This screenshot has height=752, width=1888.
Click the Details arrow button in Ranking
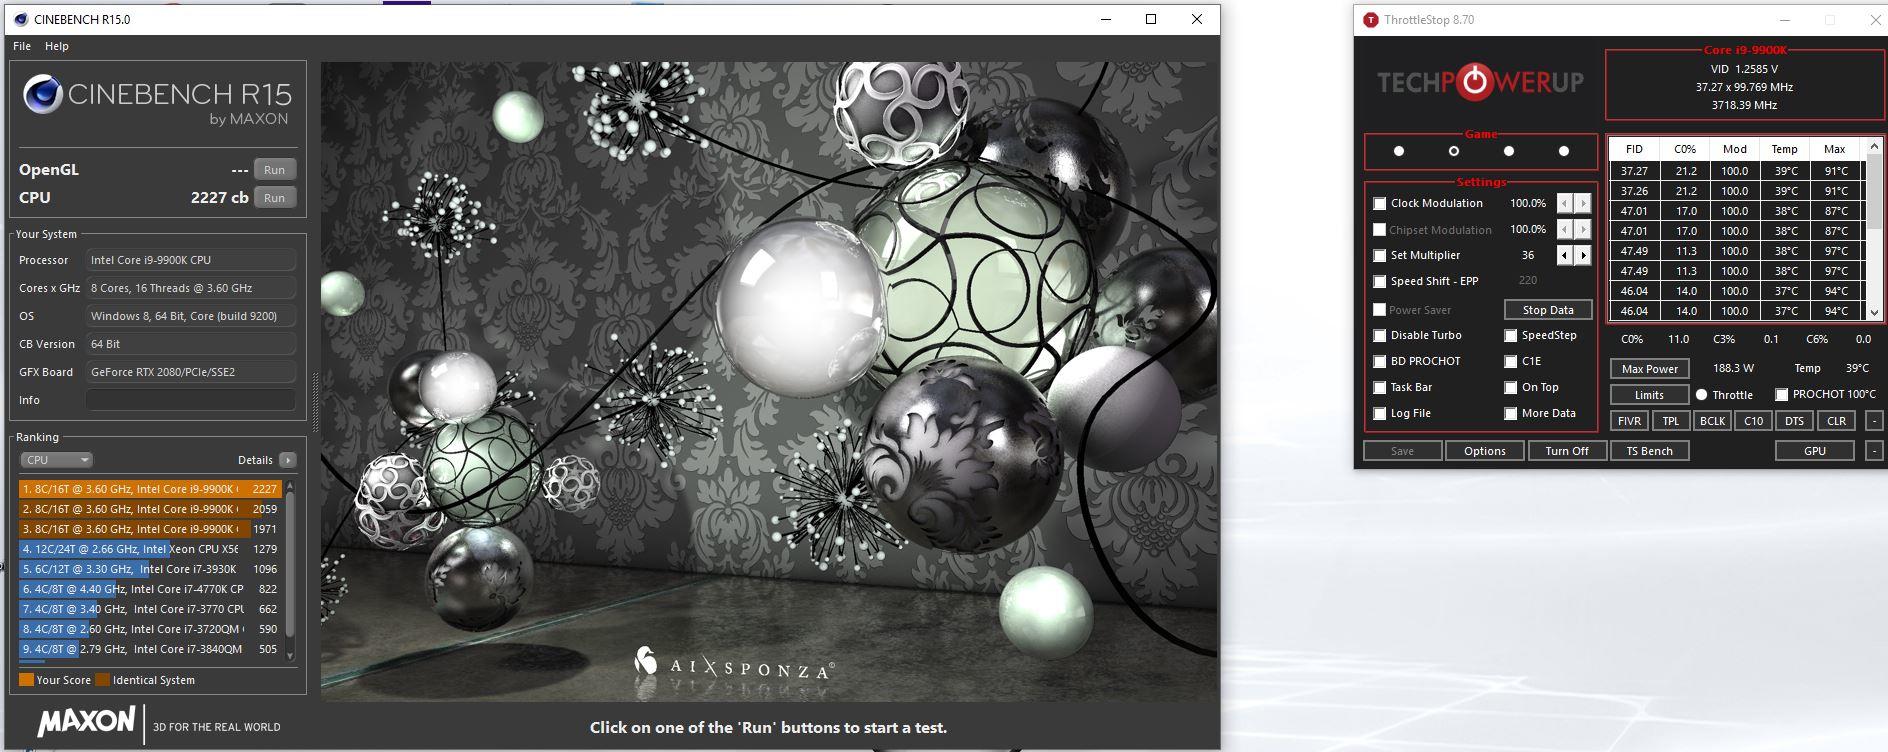(288, 460)
